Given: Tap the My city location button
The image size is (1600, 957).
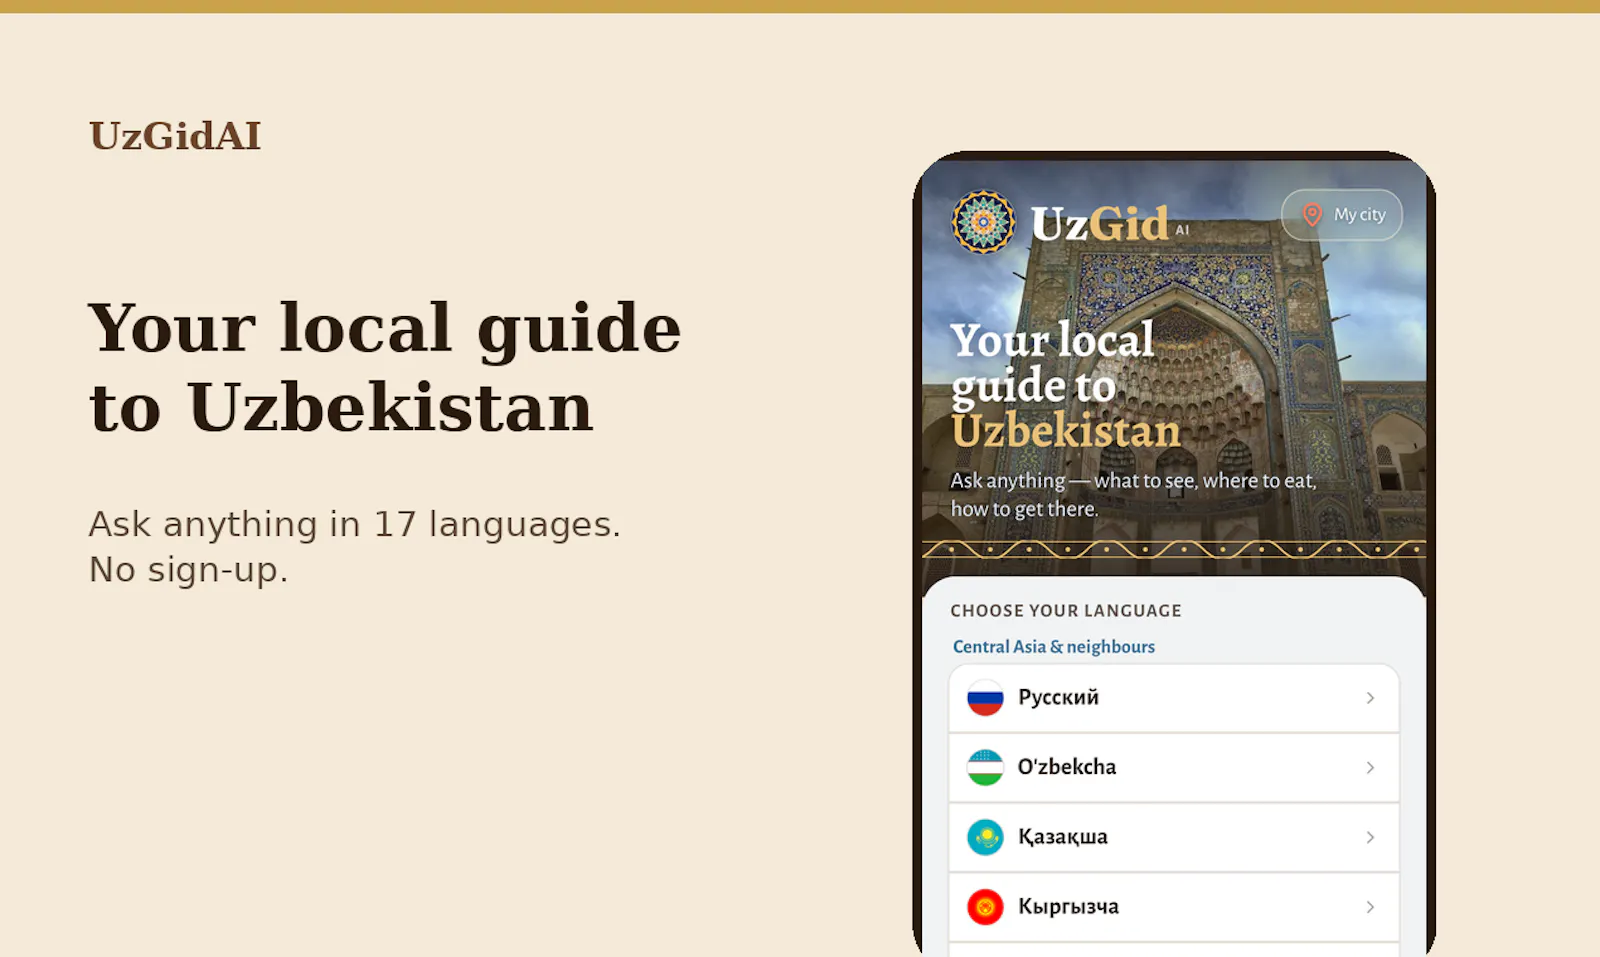Looking at the screenshot, I should tap(1342, 215).
